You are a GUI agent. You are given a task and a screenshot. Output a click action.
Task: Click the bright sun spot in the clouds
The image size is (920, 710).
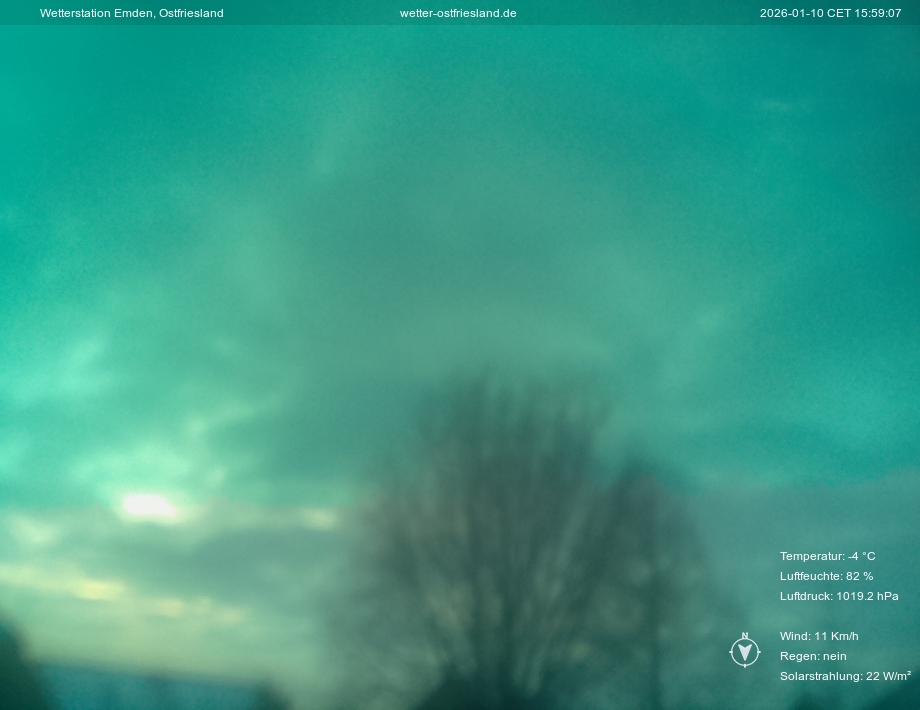click(x=149, y=507)
